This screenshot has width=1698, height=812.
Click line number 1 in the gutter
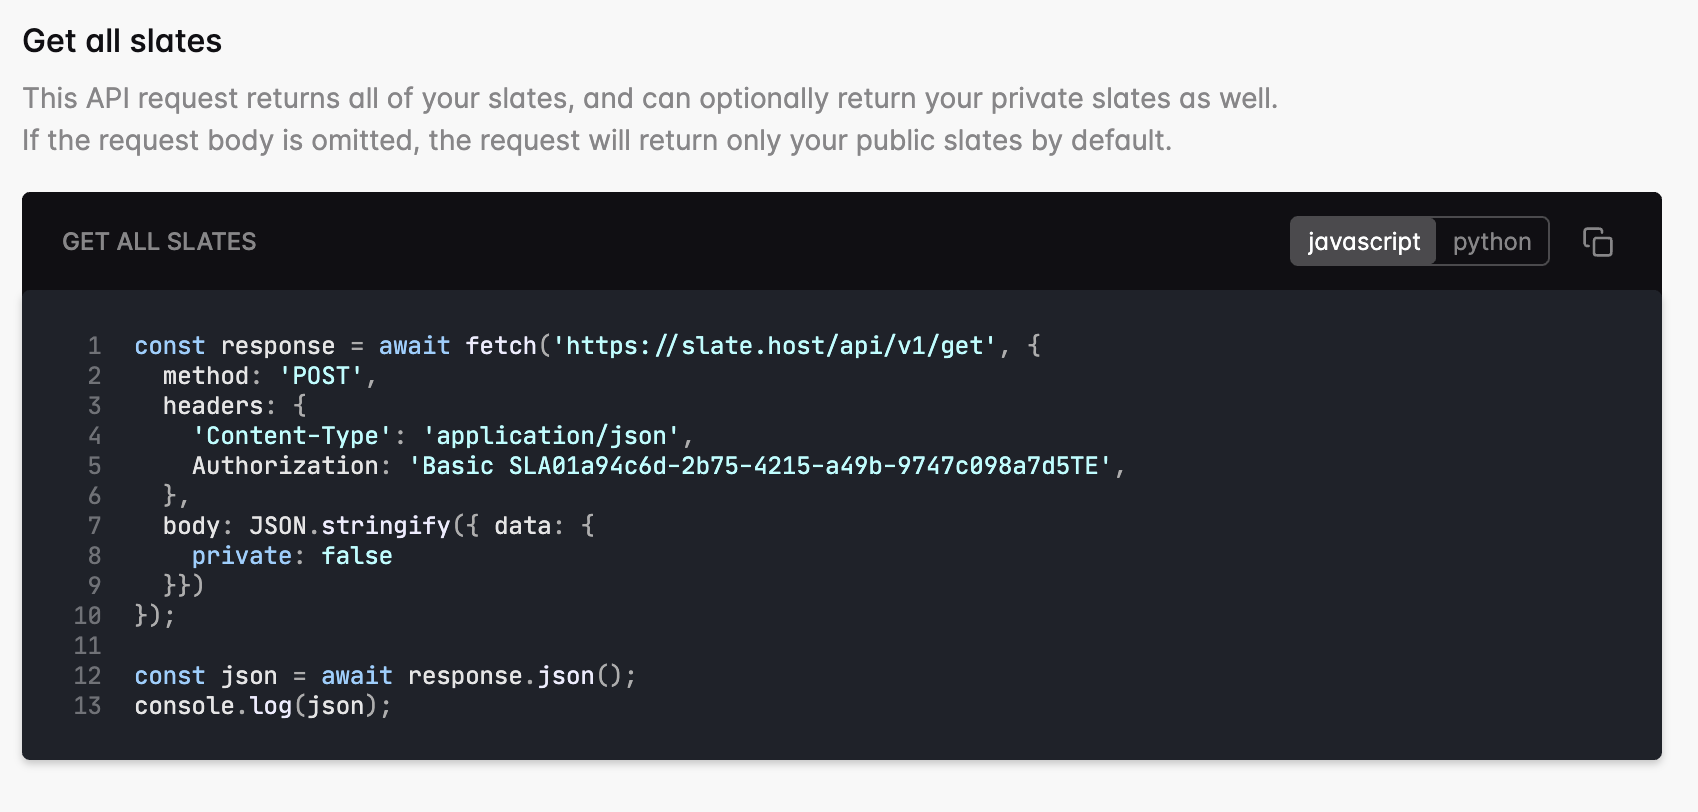coord(95,346)
